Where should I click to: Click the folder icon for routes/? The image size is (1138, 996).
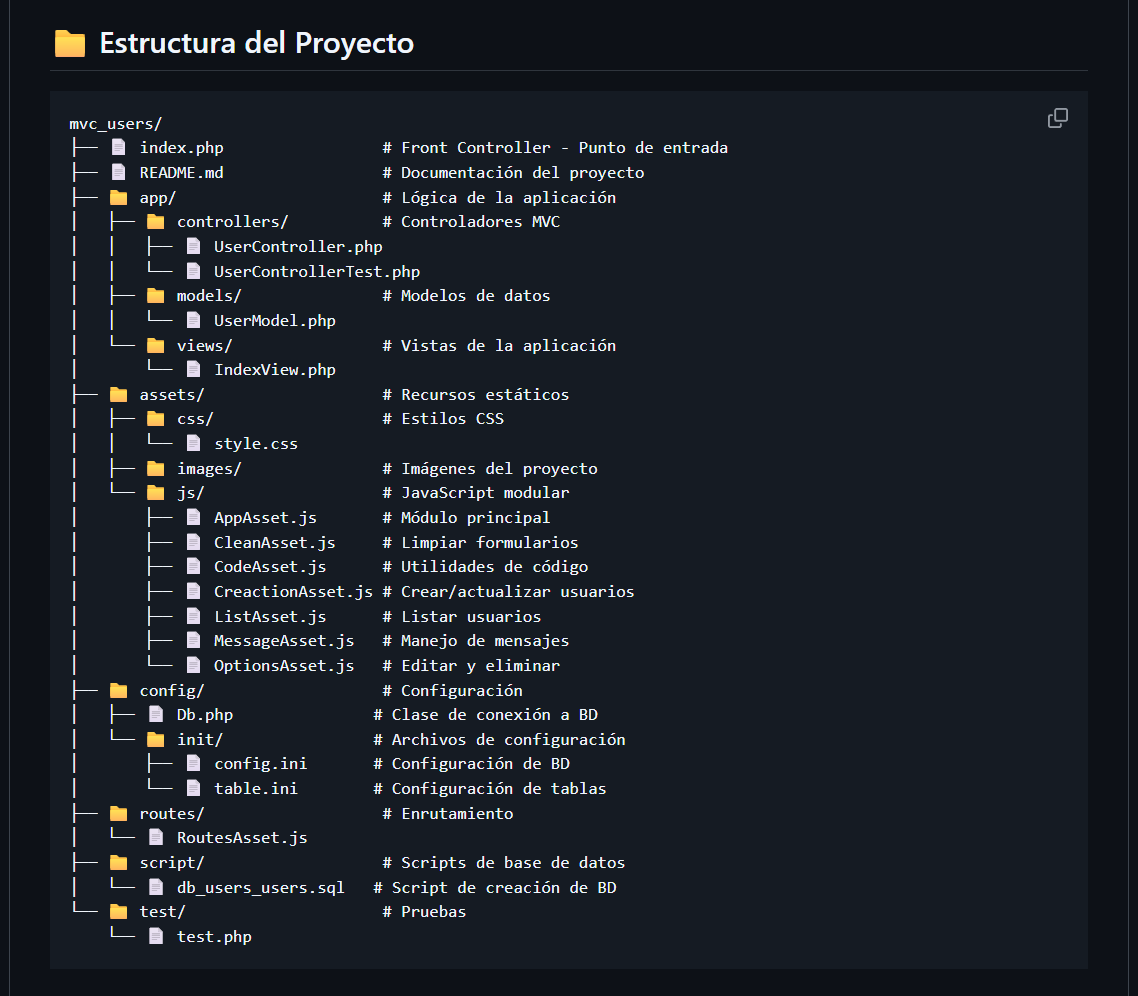pos(118,813)
